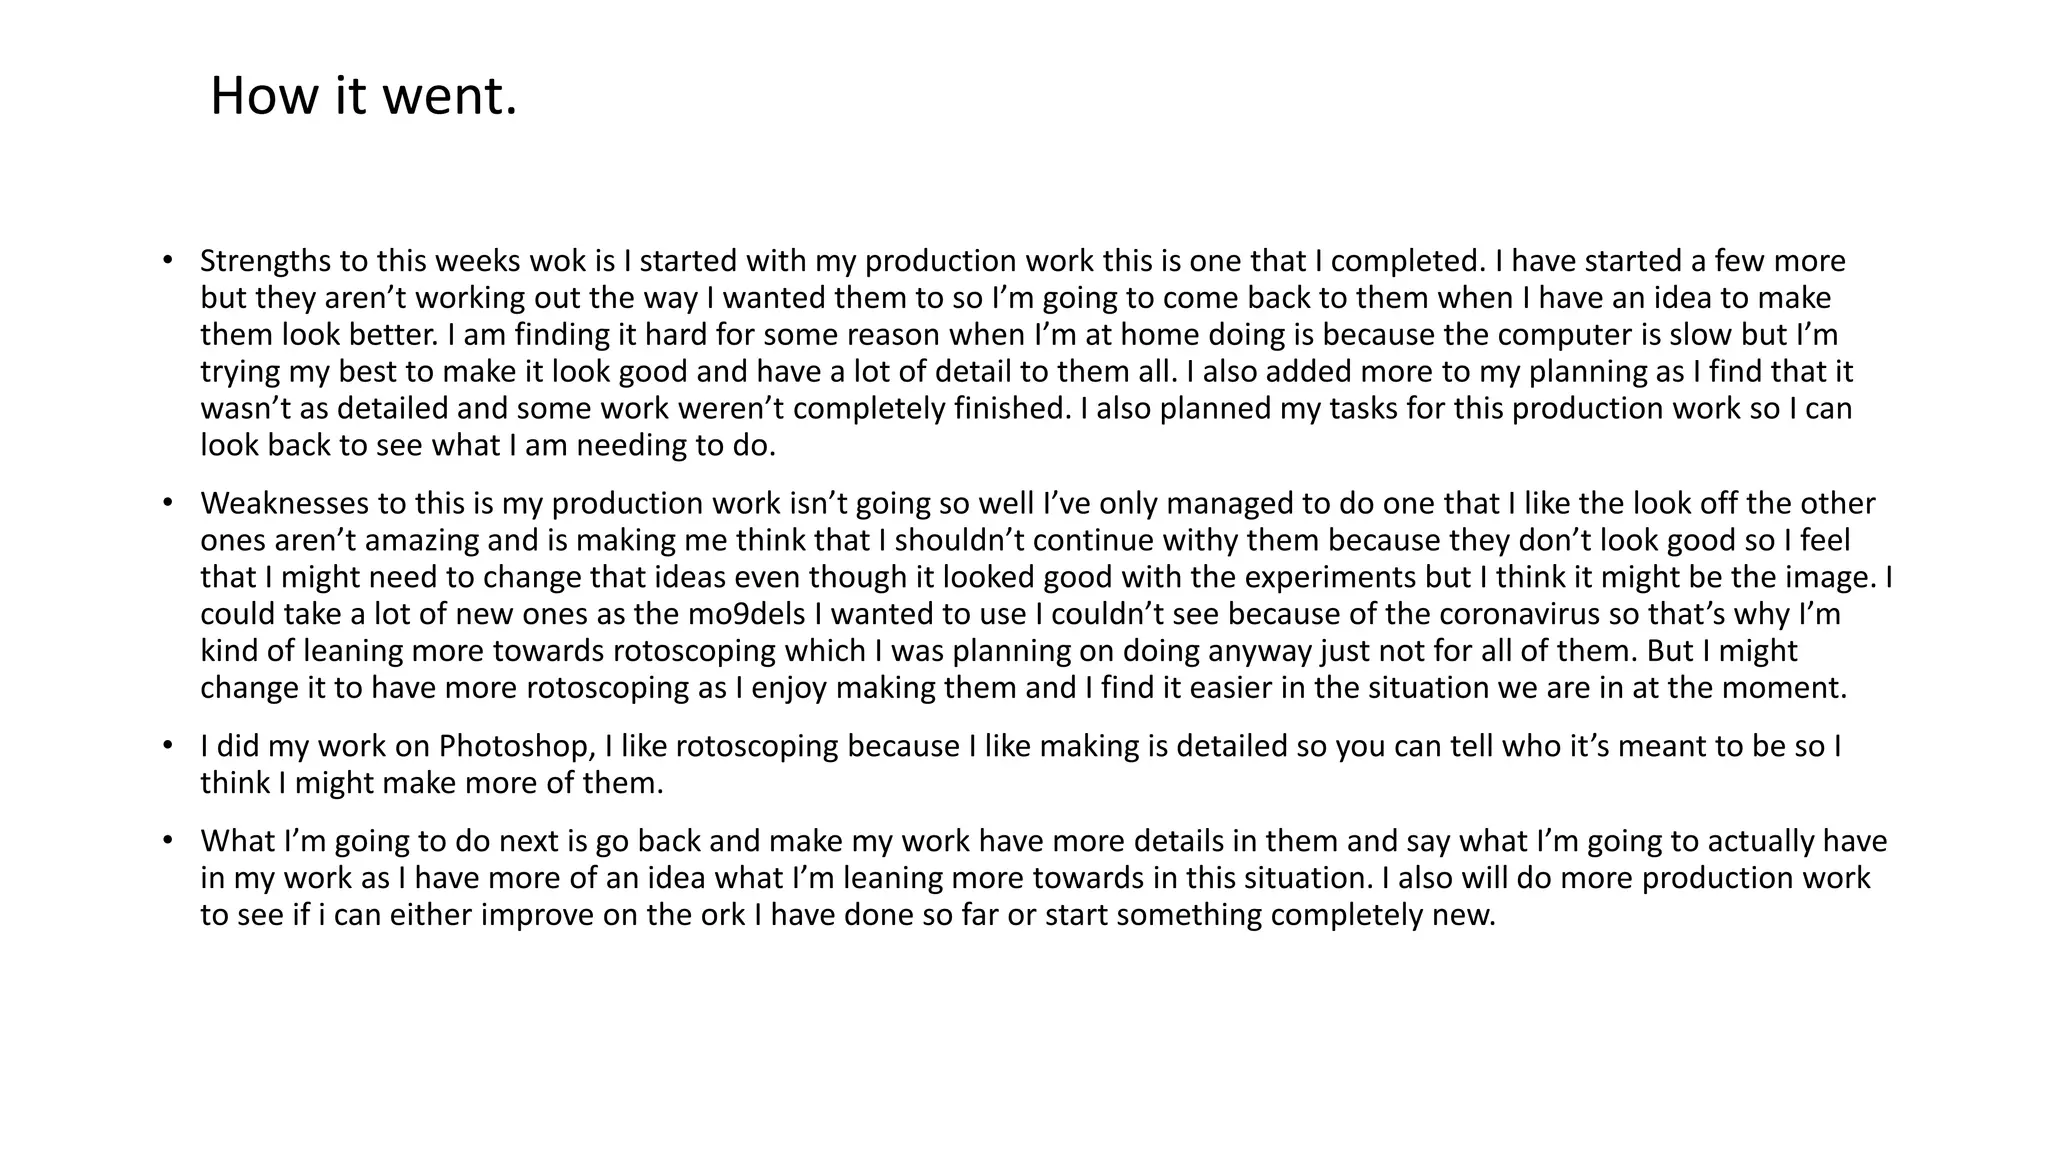Click the bullet marker before 'What I'm going'
Image resolution: width=2048 pixels, height=1152 pixels.
(x=168, y=841)
